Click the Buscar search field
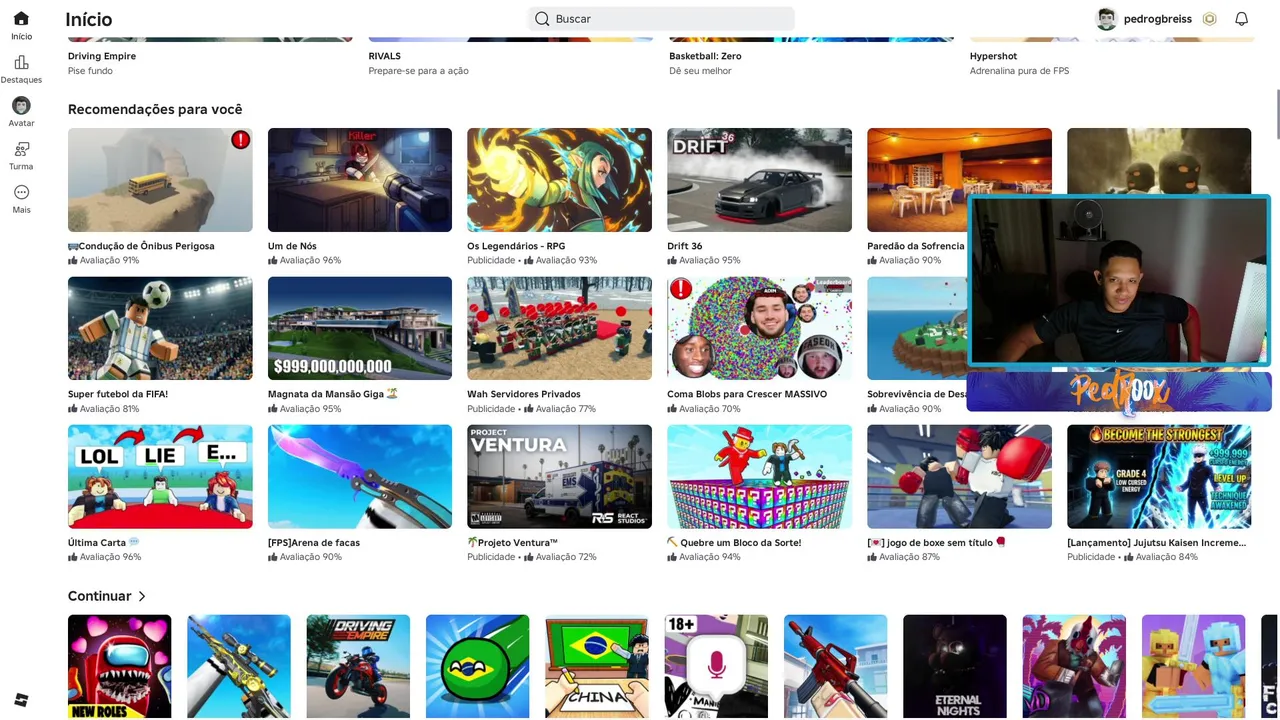The height and width of the screenshot is (720, 1280). tap(661, 19)
